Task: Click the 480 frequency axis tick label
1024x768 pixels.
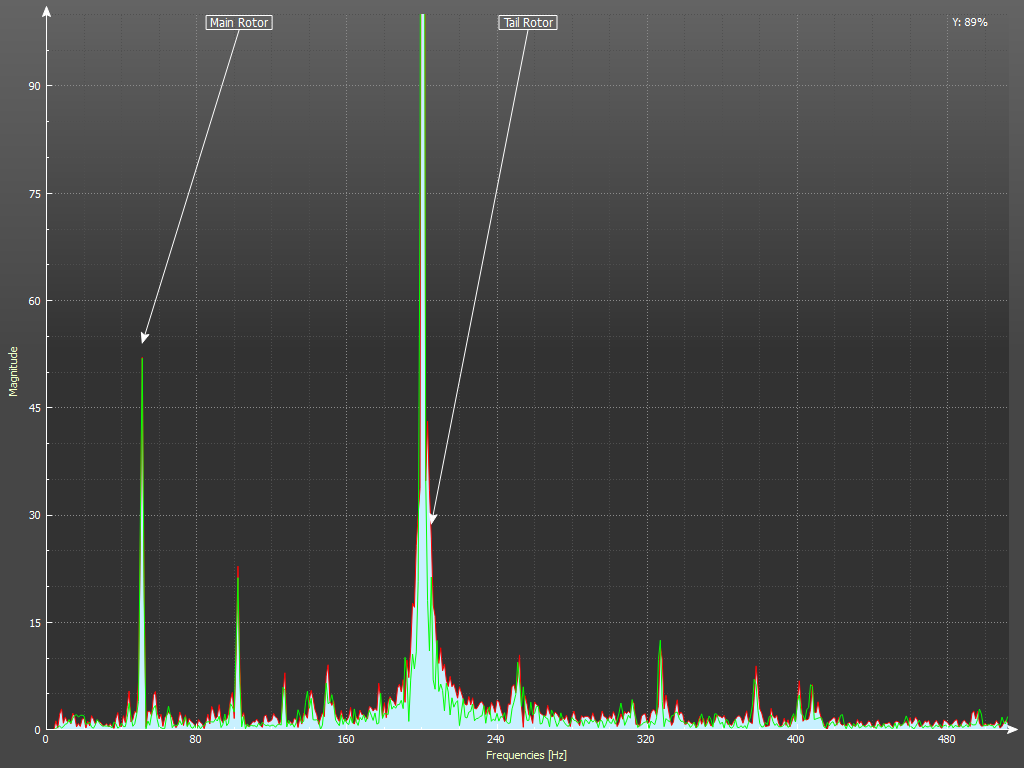Action: [x=945, y=740]
